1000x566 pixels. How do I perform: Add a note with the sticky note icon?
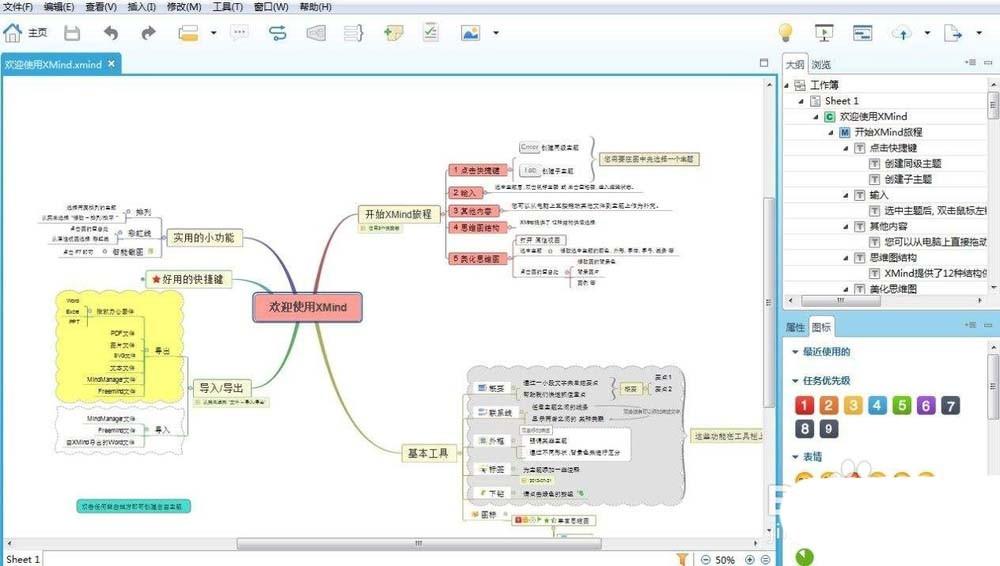[x=393, y=33]
